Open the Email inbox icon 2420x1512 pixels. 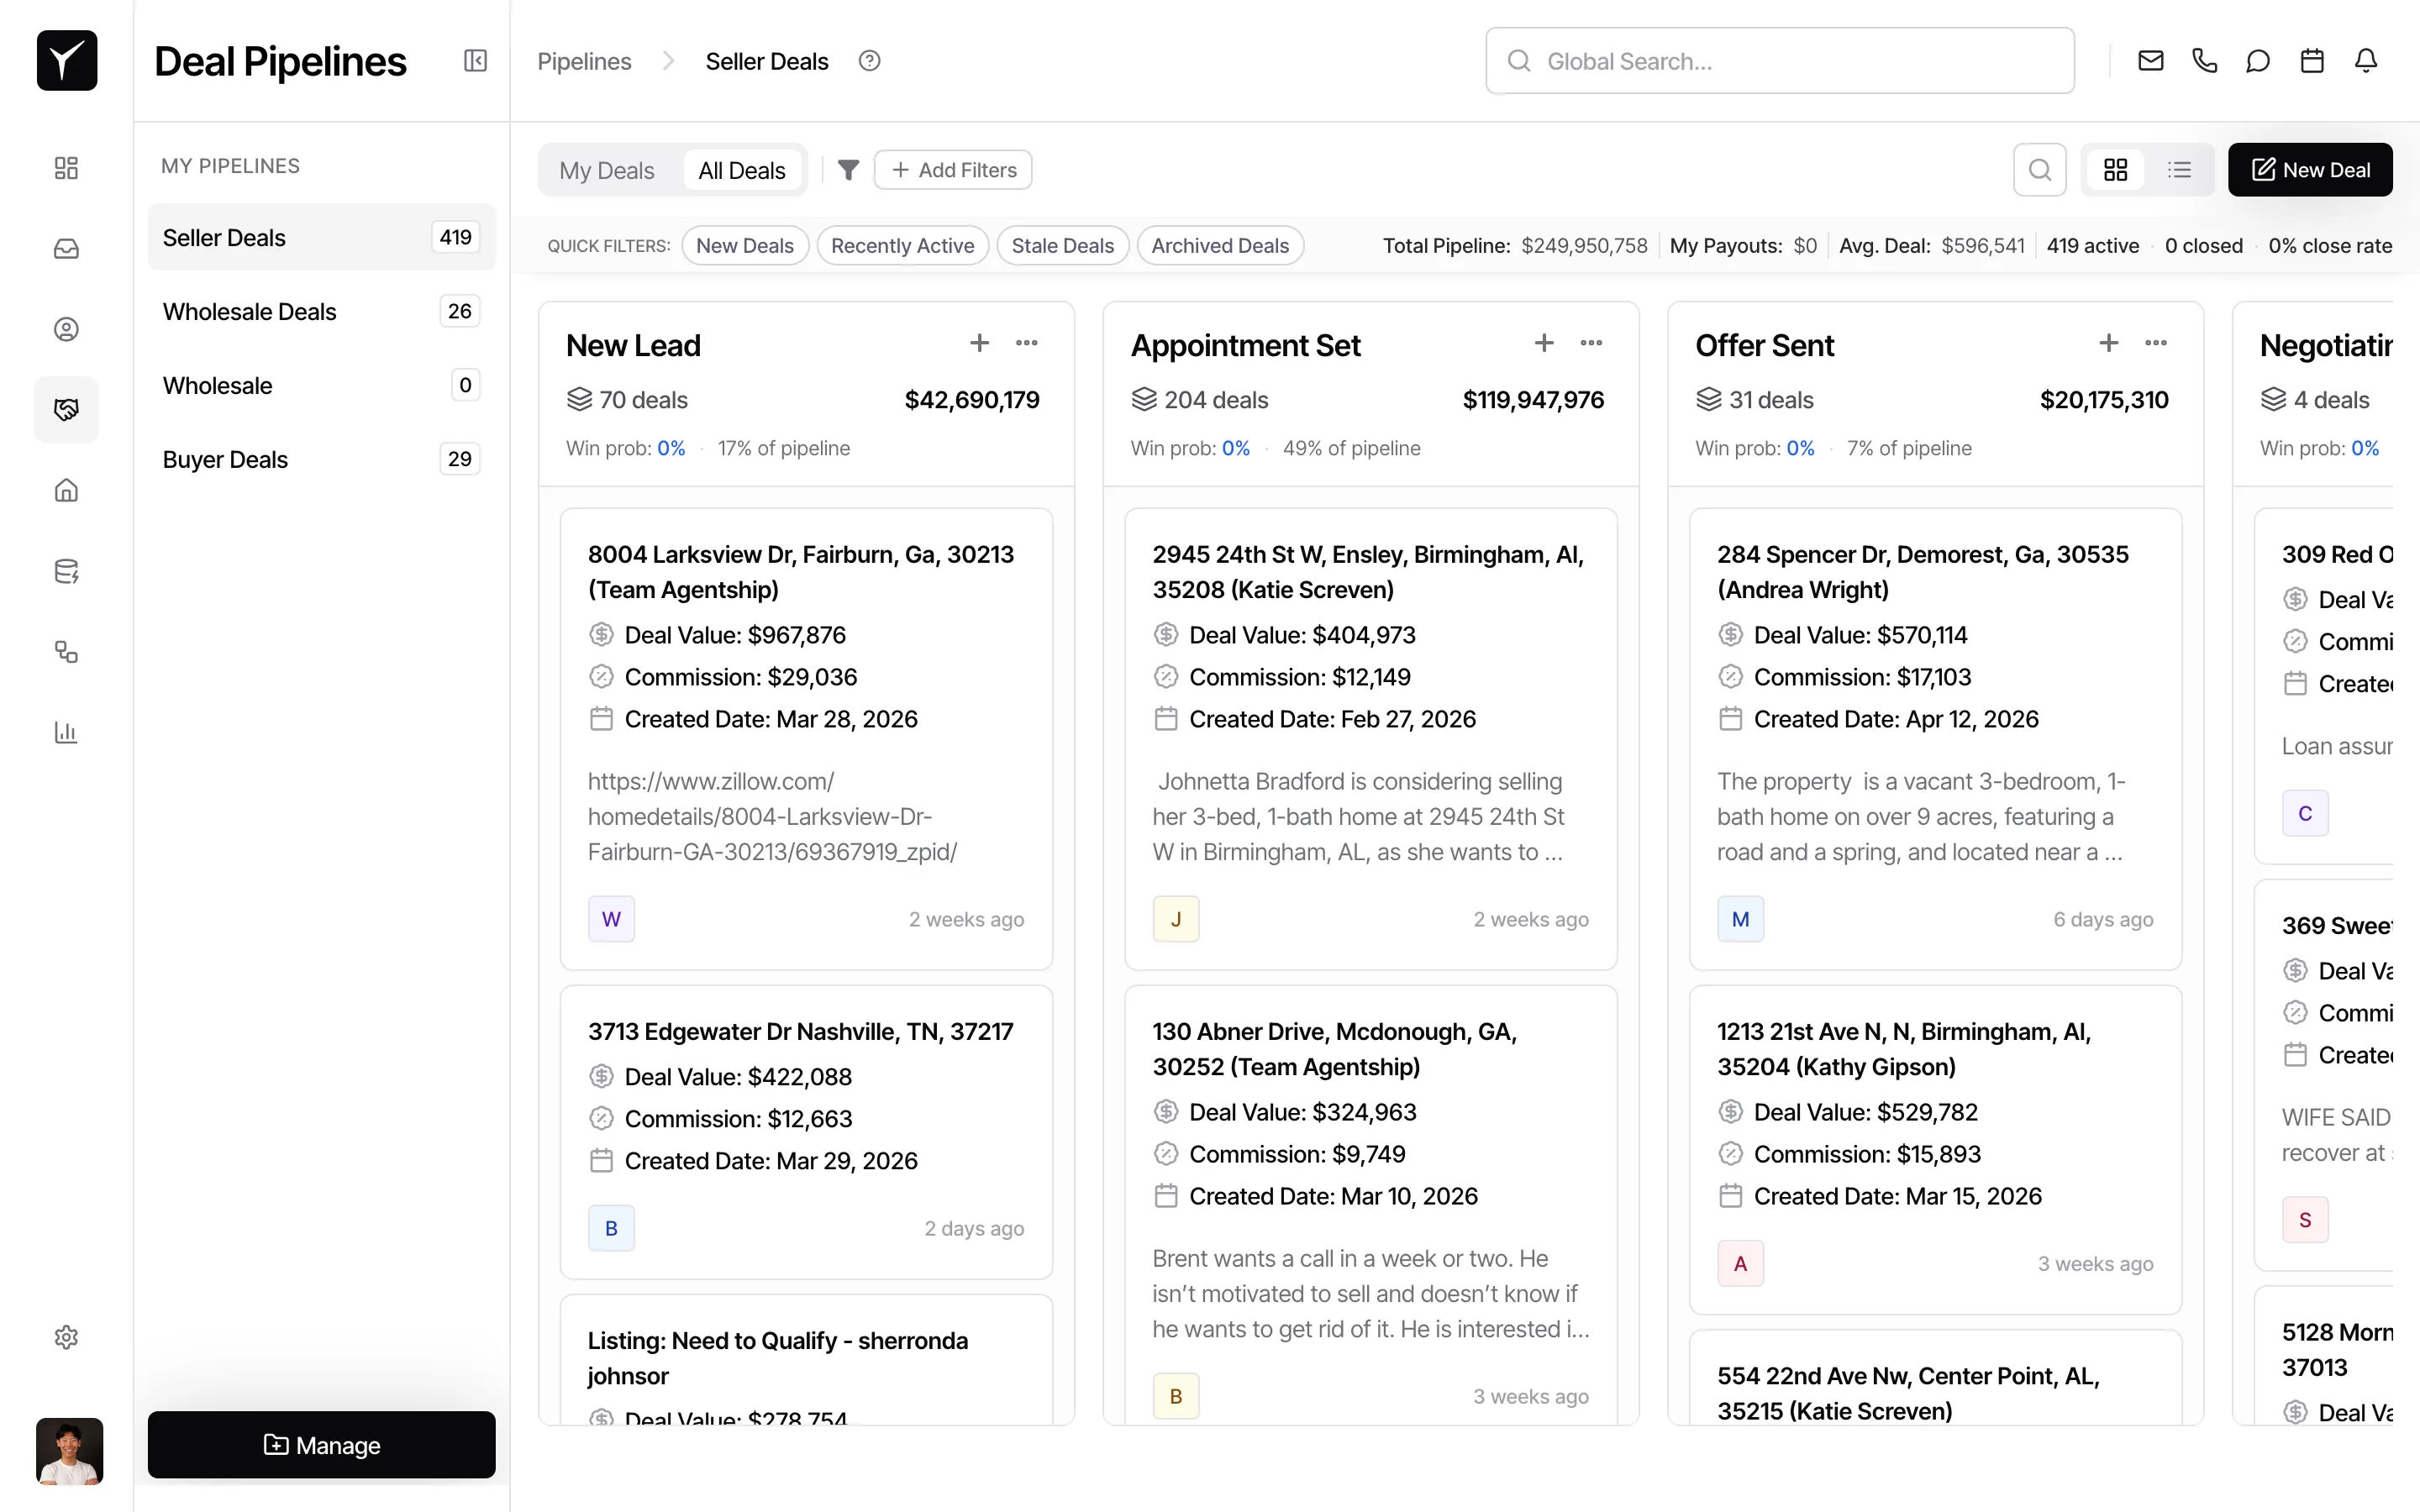pyautogui.click(x=2150, y=60)
